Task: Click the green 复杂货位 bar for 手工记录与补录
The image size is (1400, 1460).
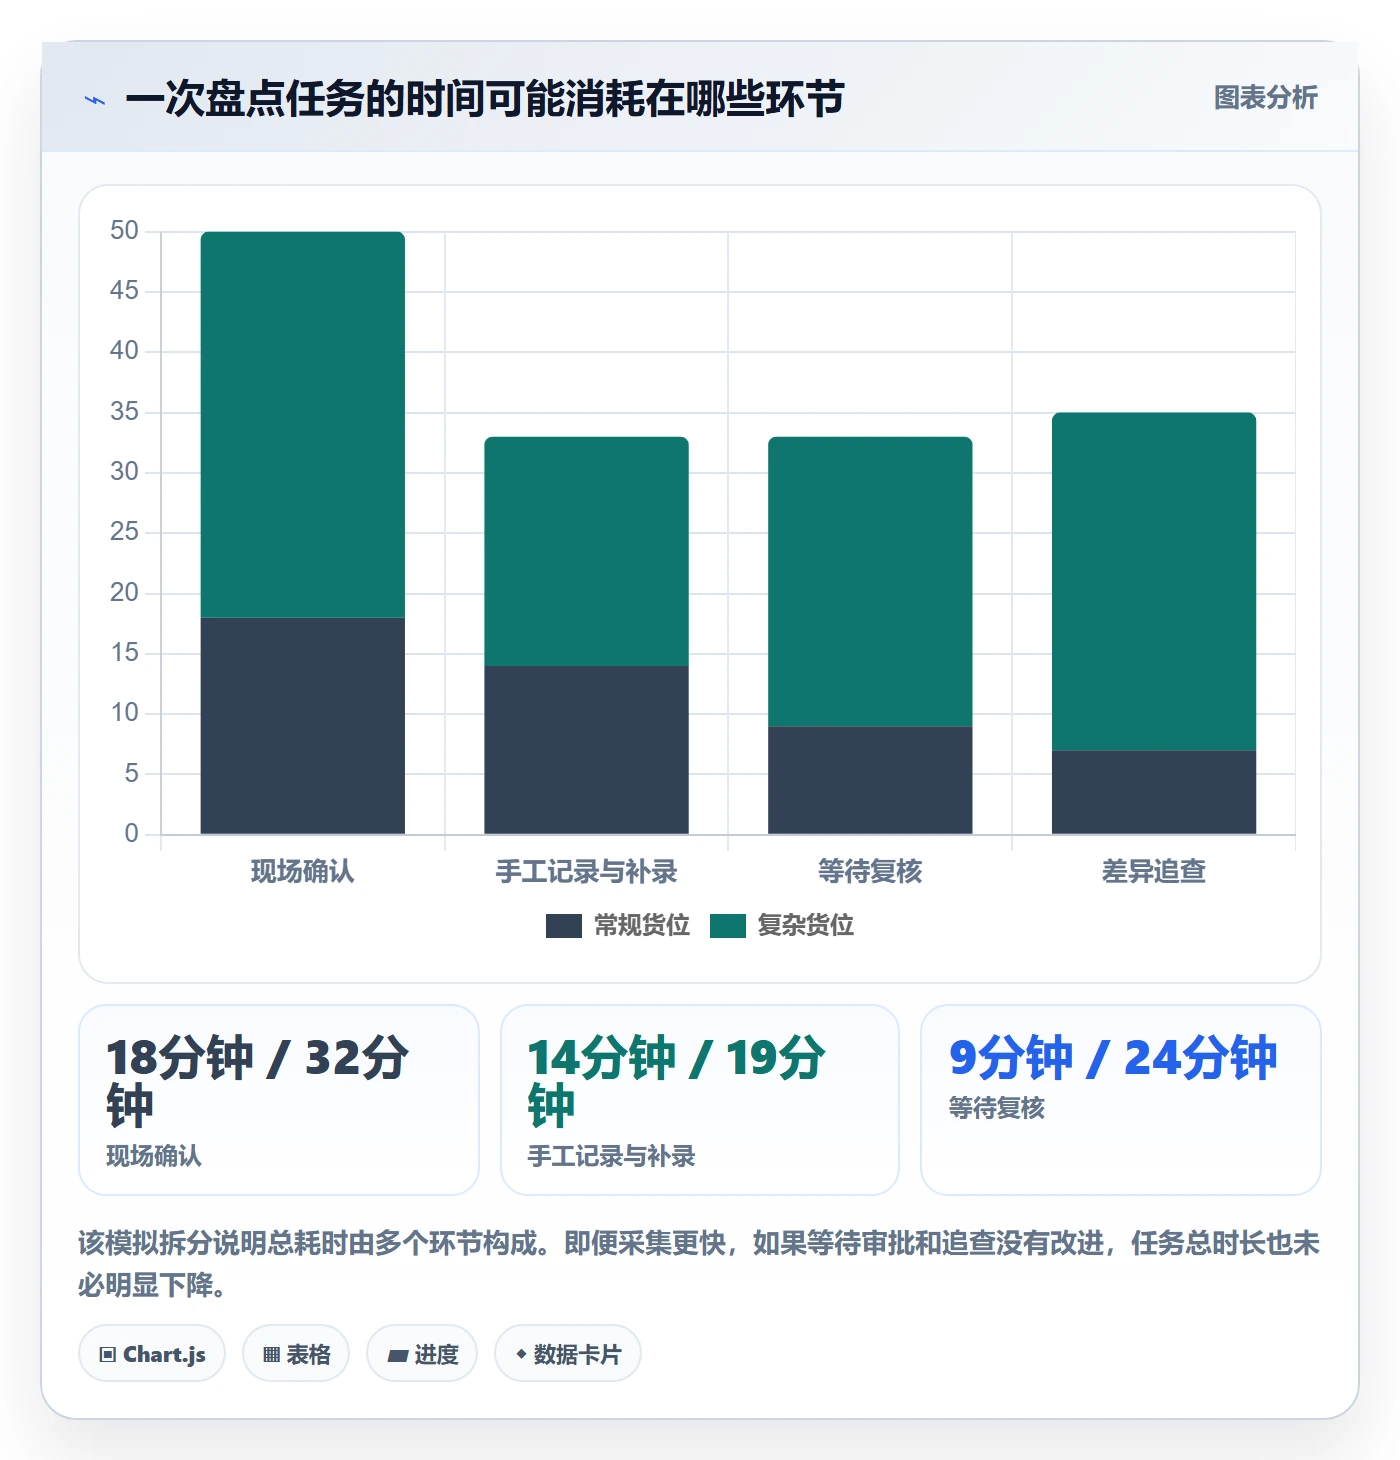Action: (x=587, y=551)
